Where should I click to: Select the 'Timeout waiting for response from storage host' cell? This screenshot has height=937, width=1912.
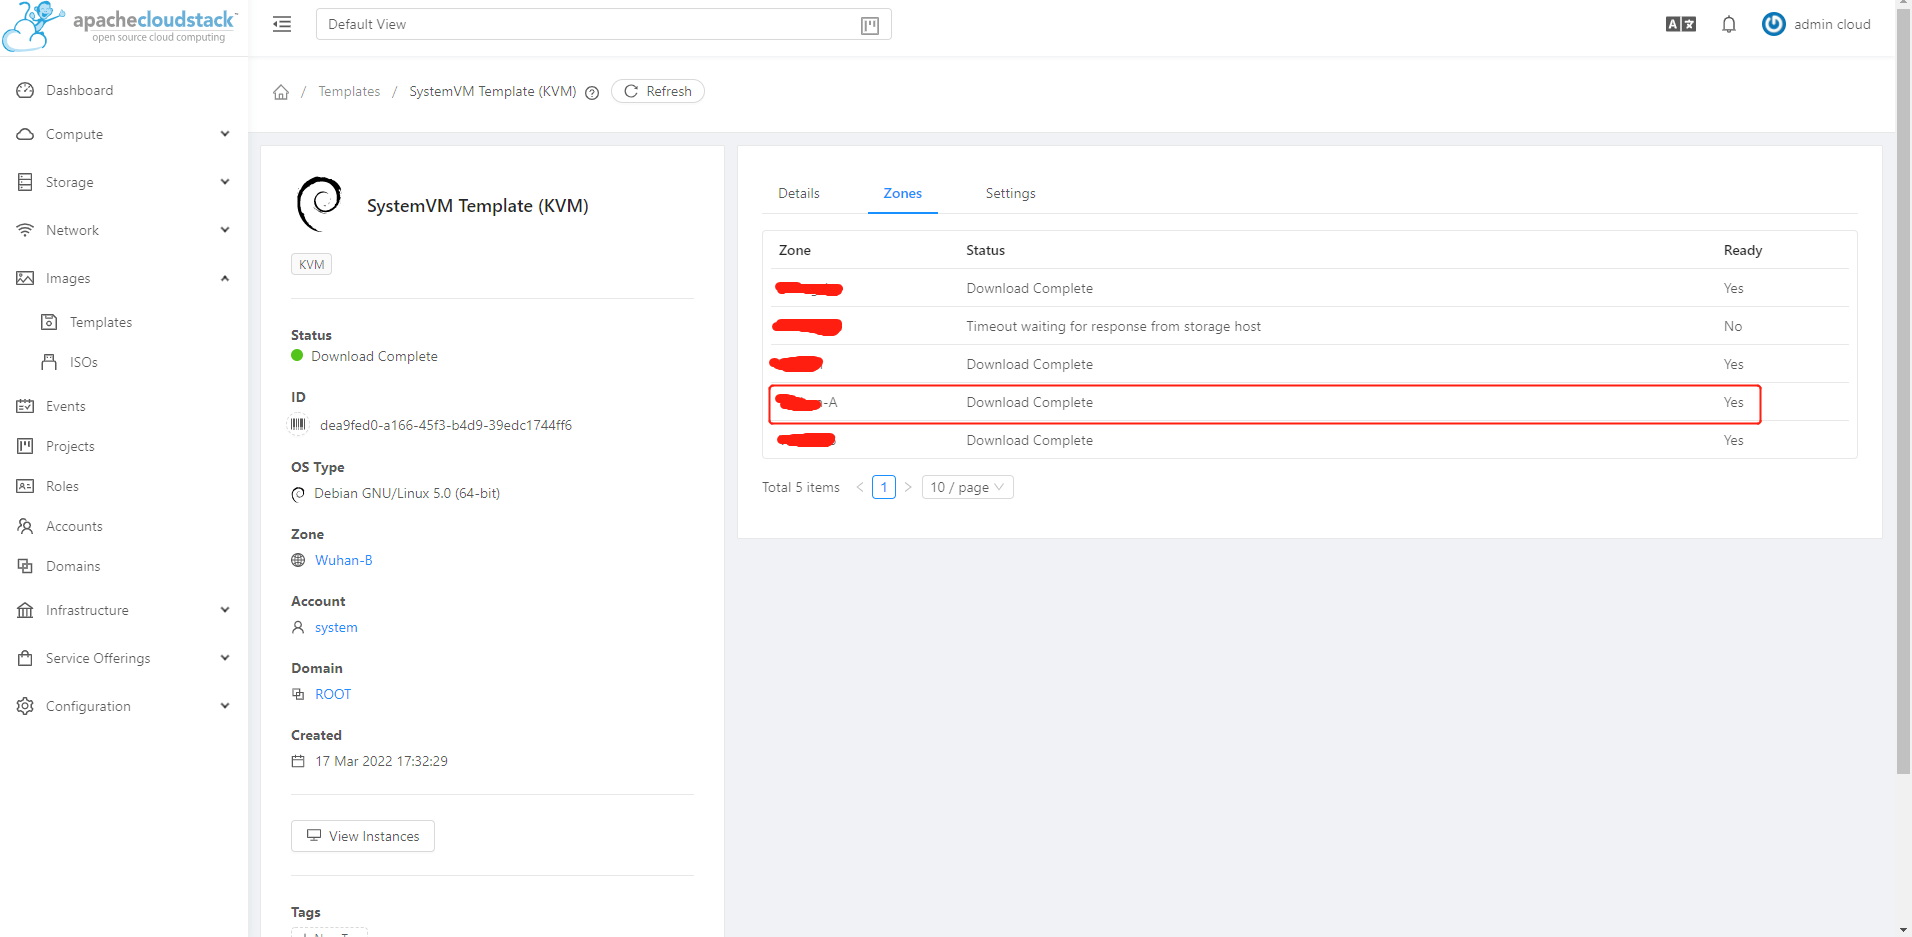click(1113, 326)
